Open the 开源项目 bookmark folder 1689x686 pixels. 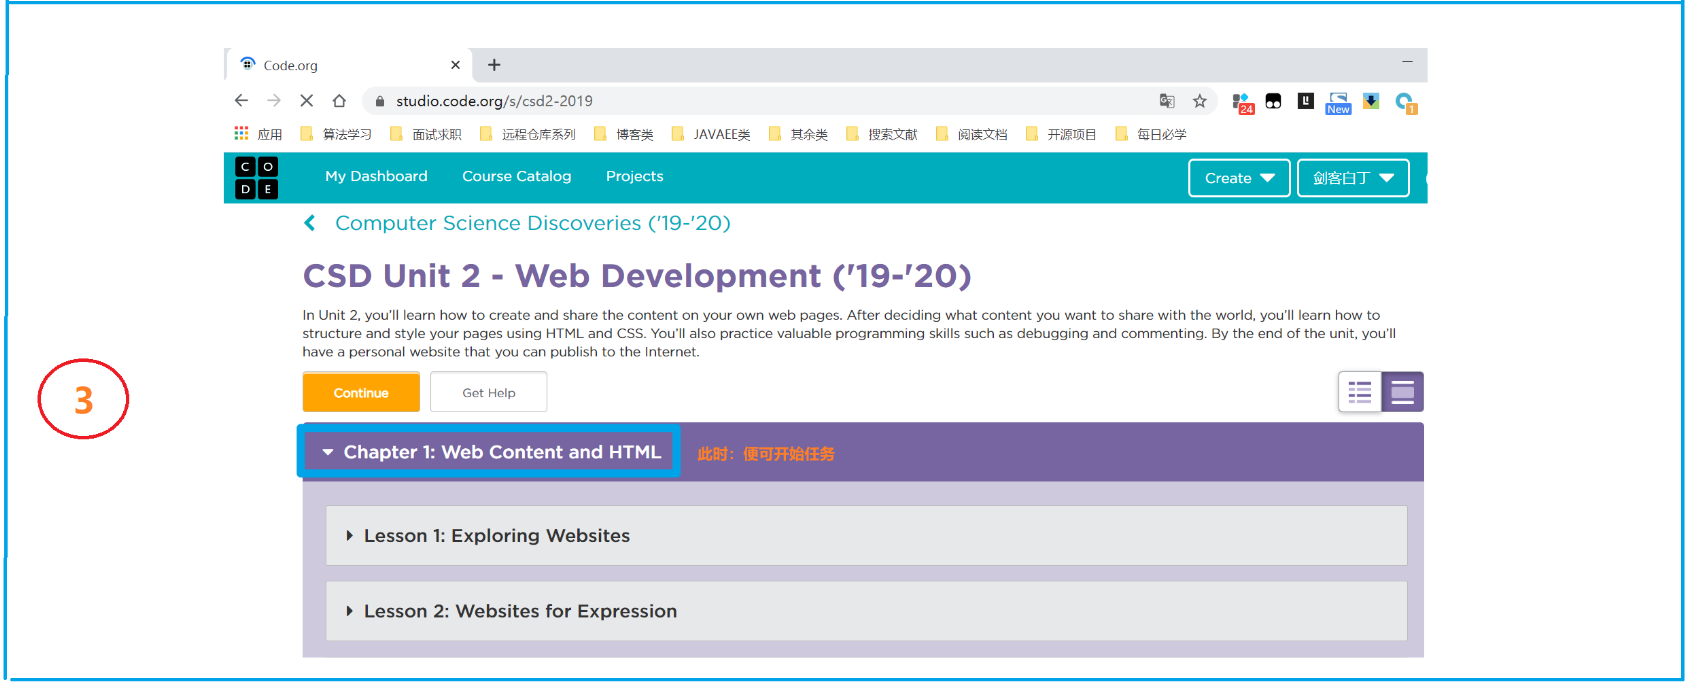[x=1062, y=134]
